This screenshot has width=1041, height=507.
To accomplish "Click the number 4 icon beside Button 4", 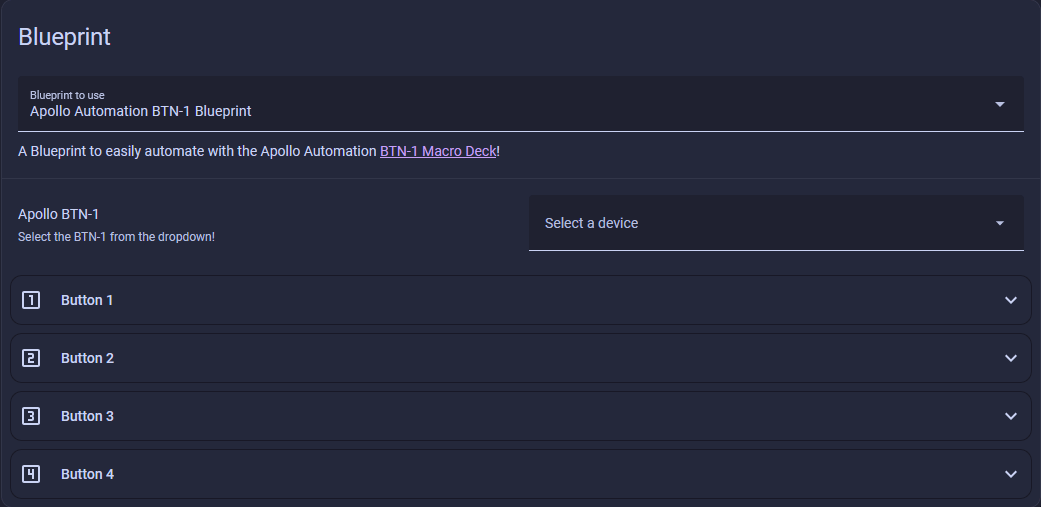I will click(x=31, y=474).
